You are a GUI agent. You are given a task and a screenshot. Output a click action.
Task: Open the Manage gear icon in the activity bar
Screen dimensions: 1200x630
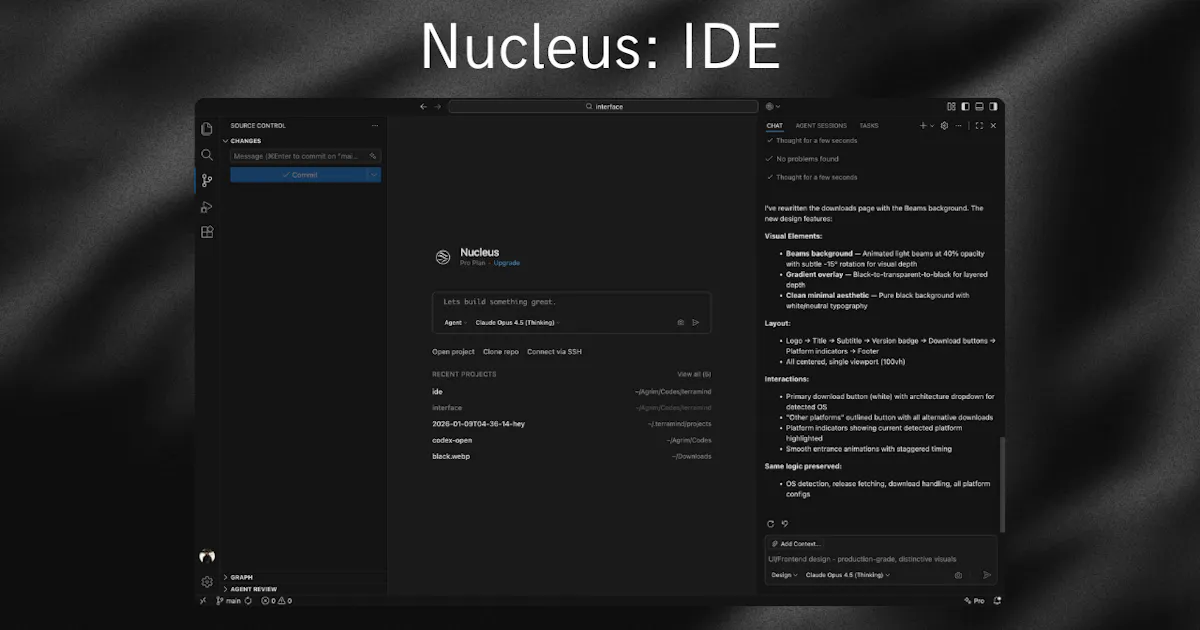tap(207, 582)
